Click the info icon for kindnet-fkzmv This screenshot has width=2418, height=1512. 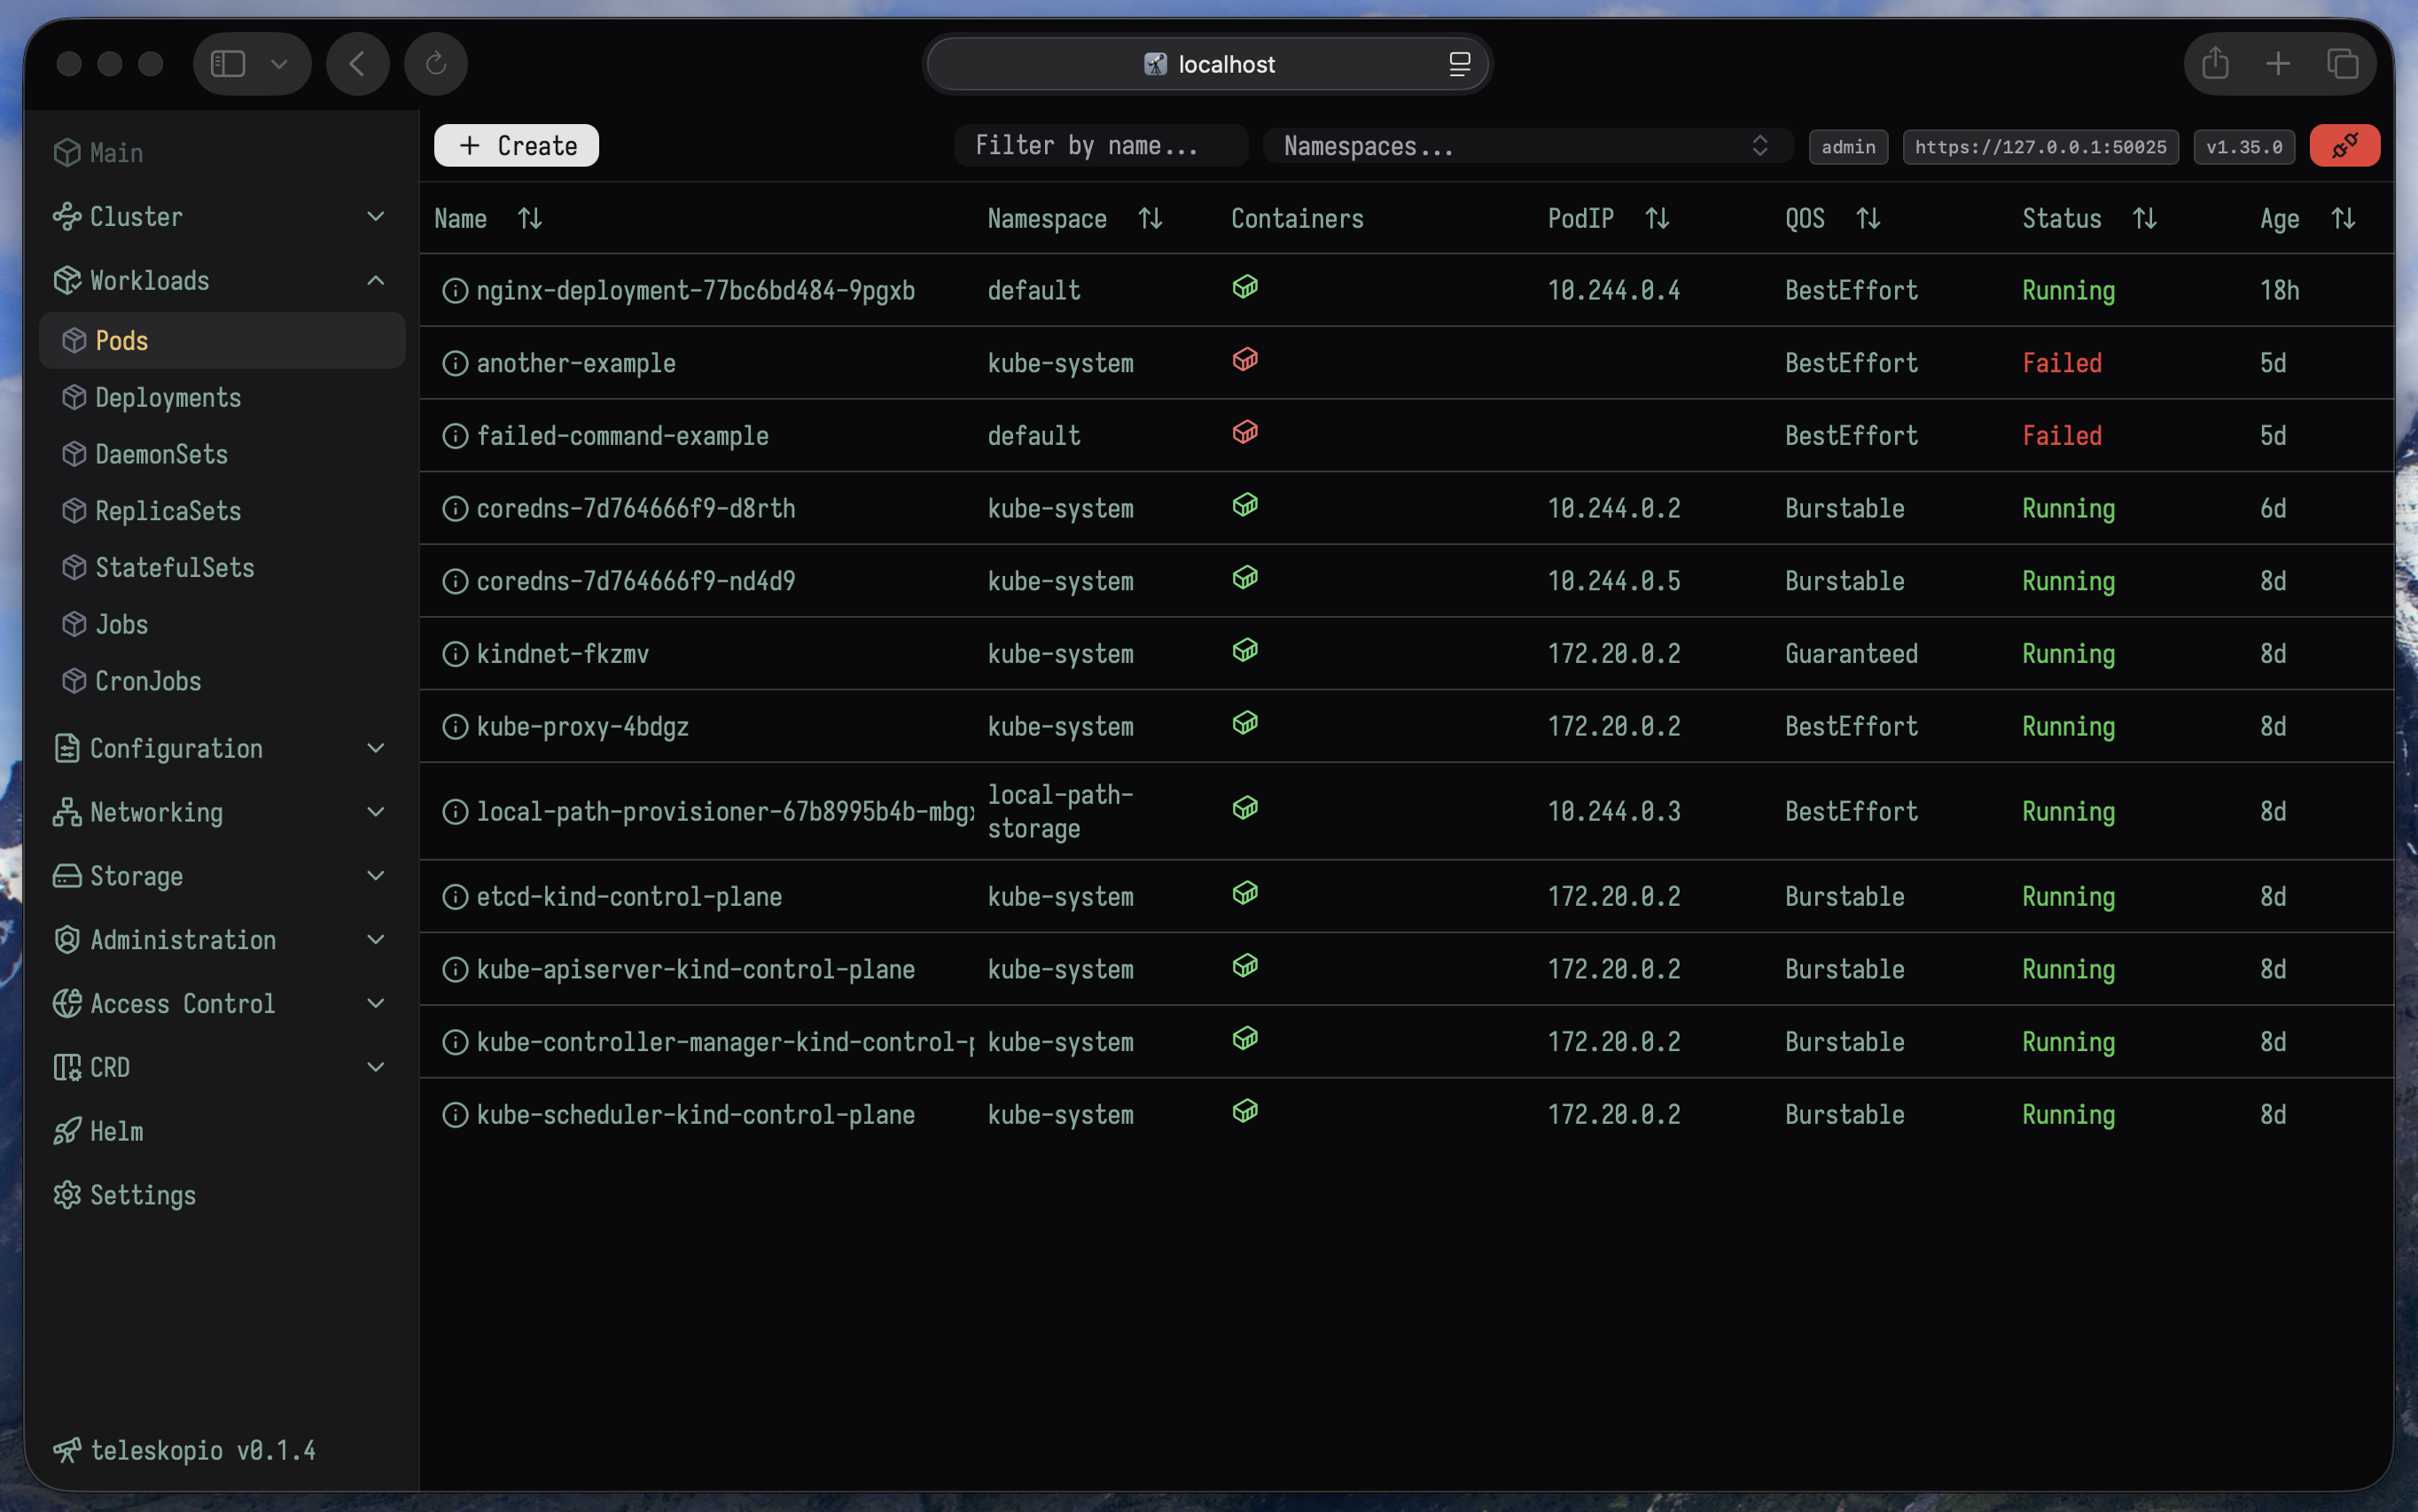(455, 654)
